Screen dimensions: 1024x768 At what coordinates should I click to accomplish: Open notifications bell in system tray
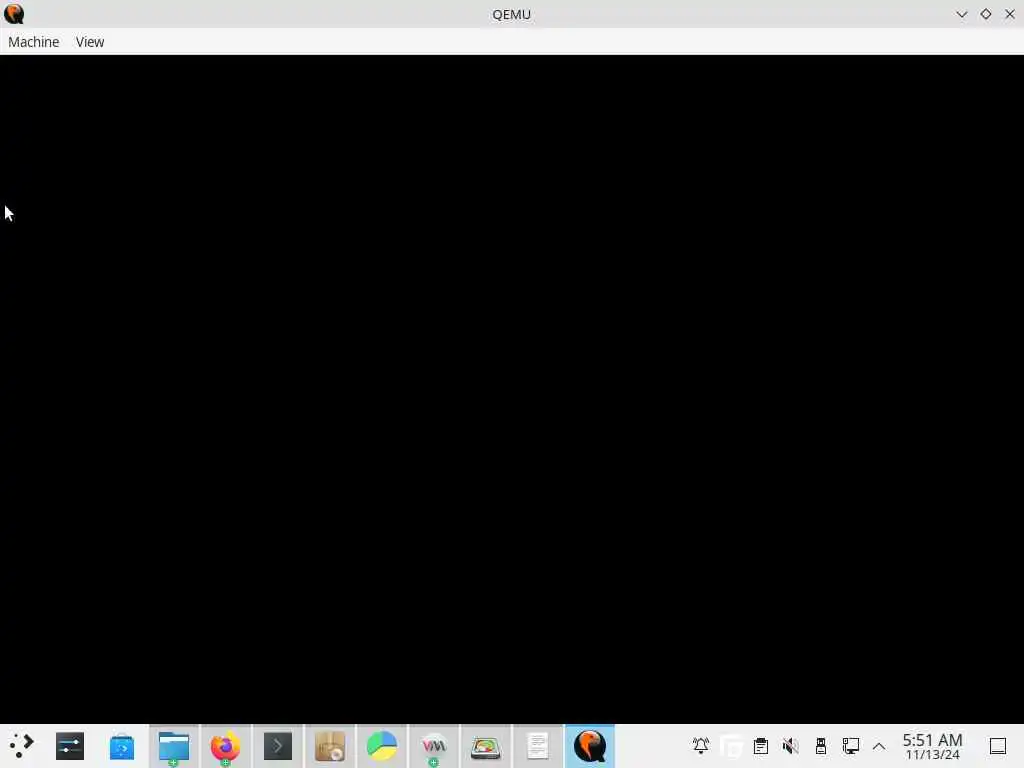click(701, 746)
